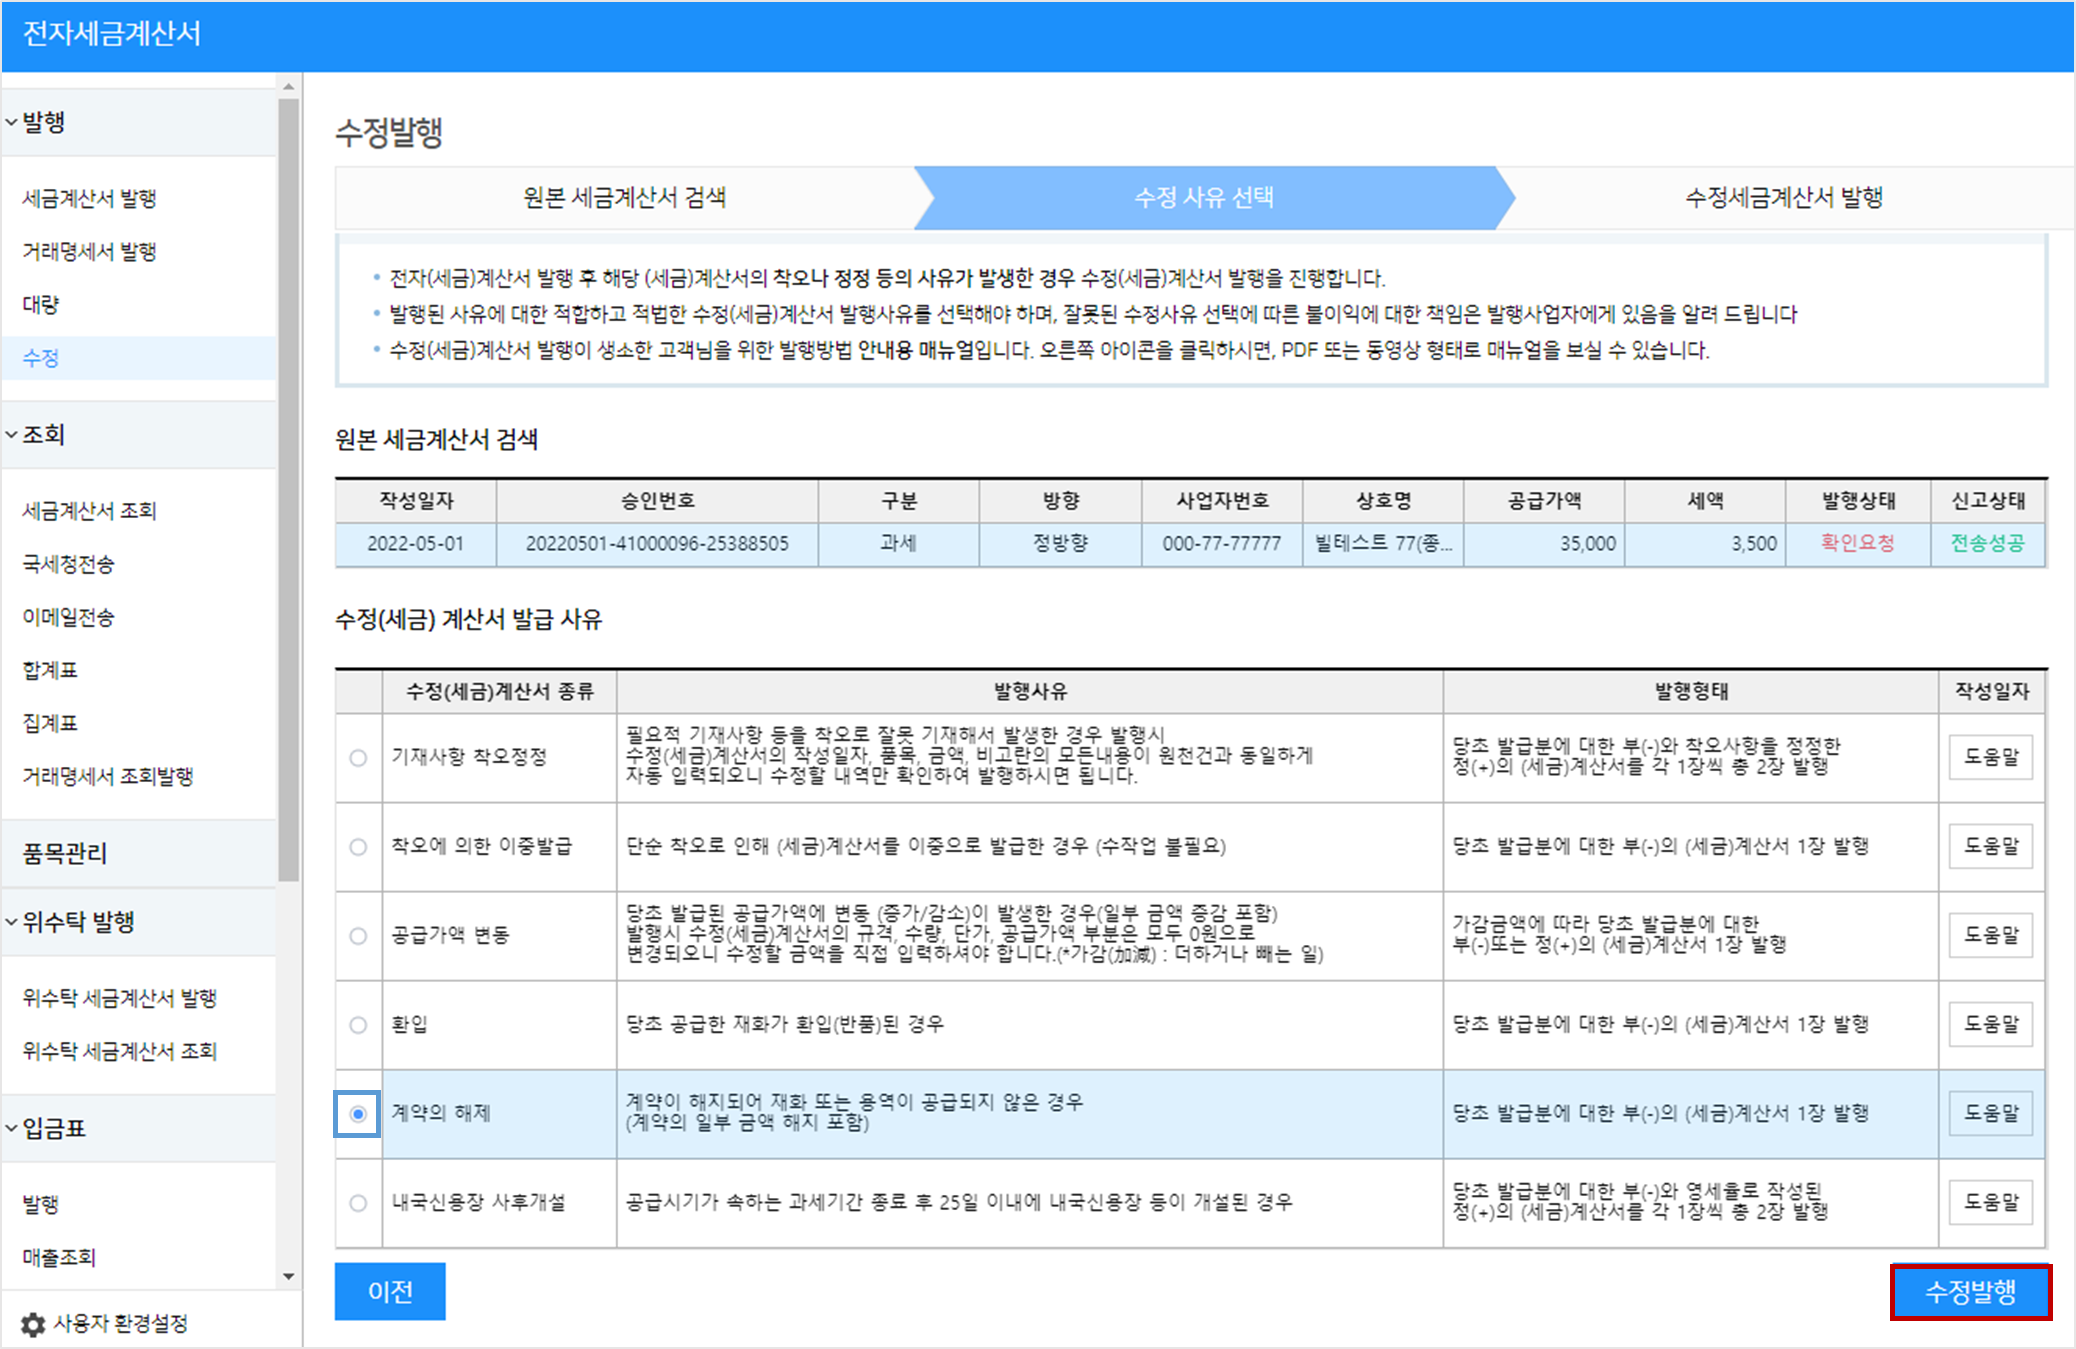Go to the 원본 세금계산서 검색 step tab
2076x1349 pixels.
(x=624, y=197)
